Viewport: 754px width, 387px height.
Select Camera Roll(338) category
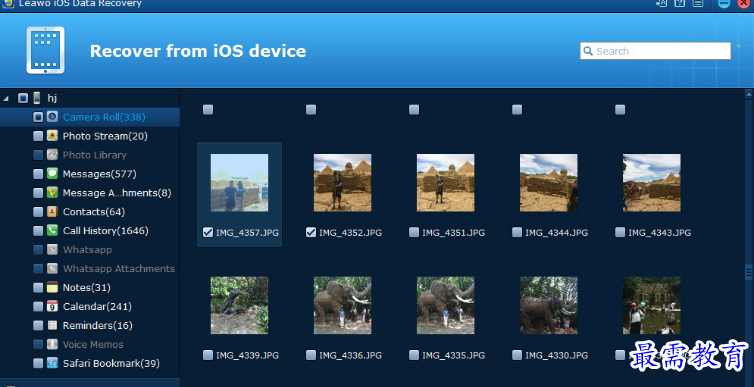tap(104, 117)
